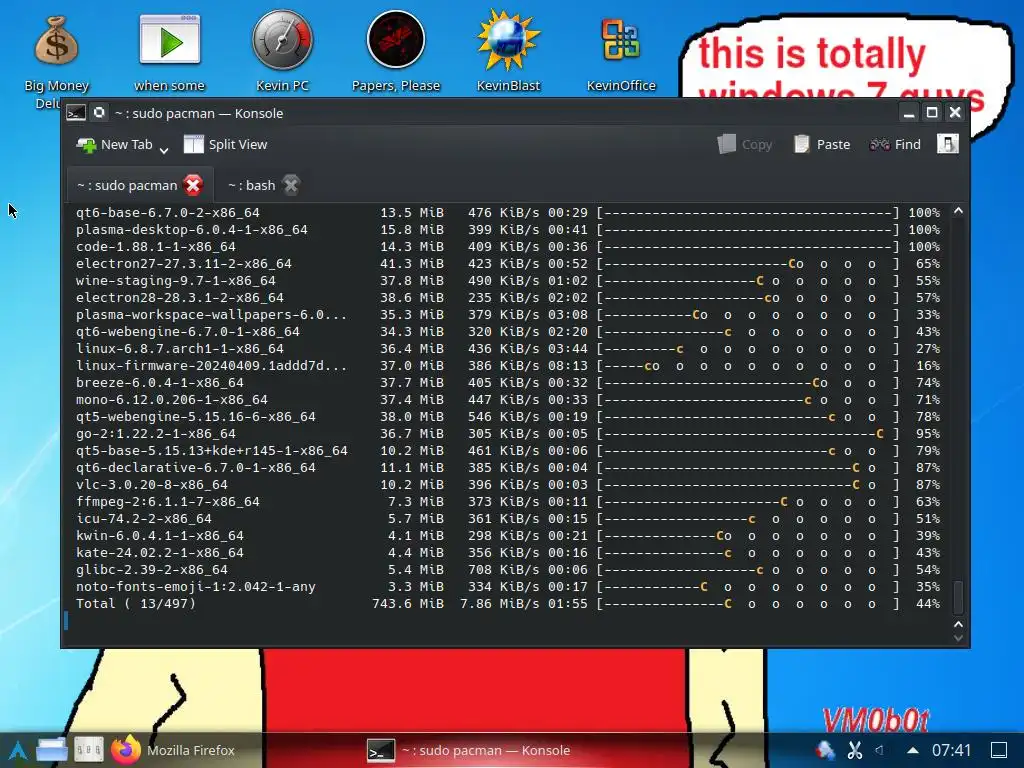Viewport: 1024px width, 768px height.
Task: Activate Split View in Konsole
Action: [x=225, y=144]
